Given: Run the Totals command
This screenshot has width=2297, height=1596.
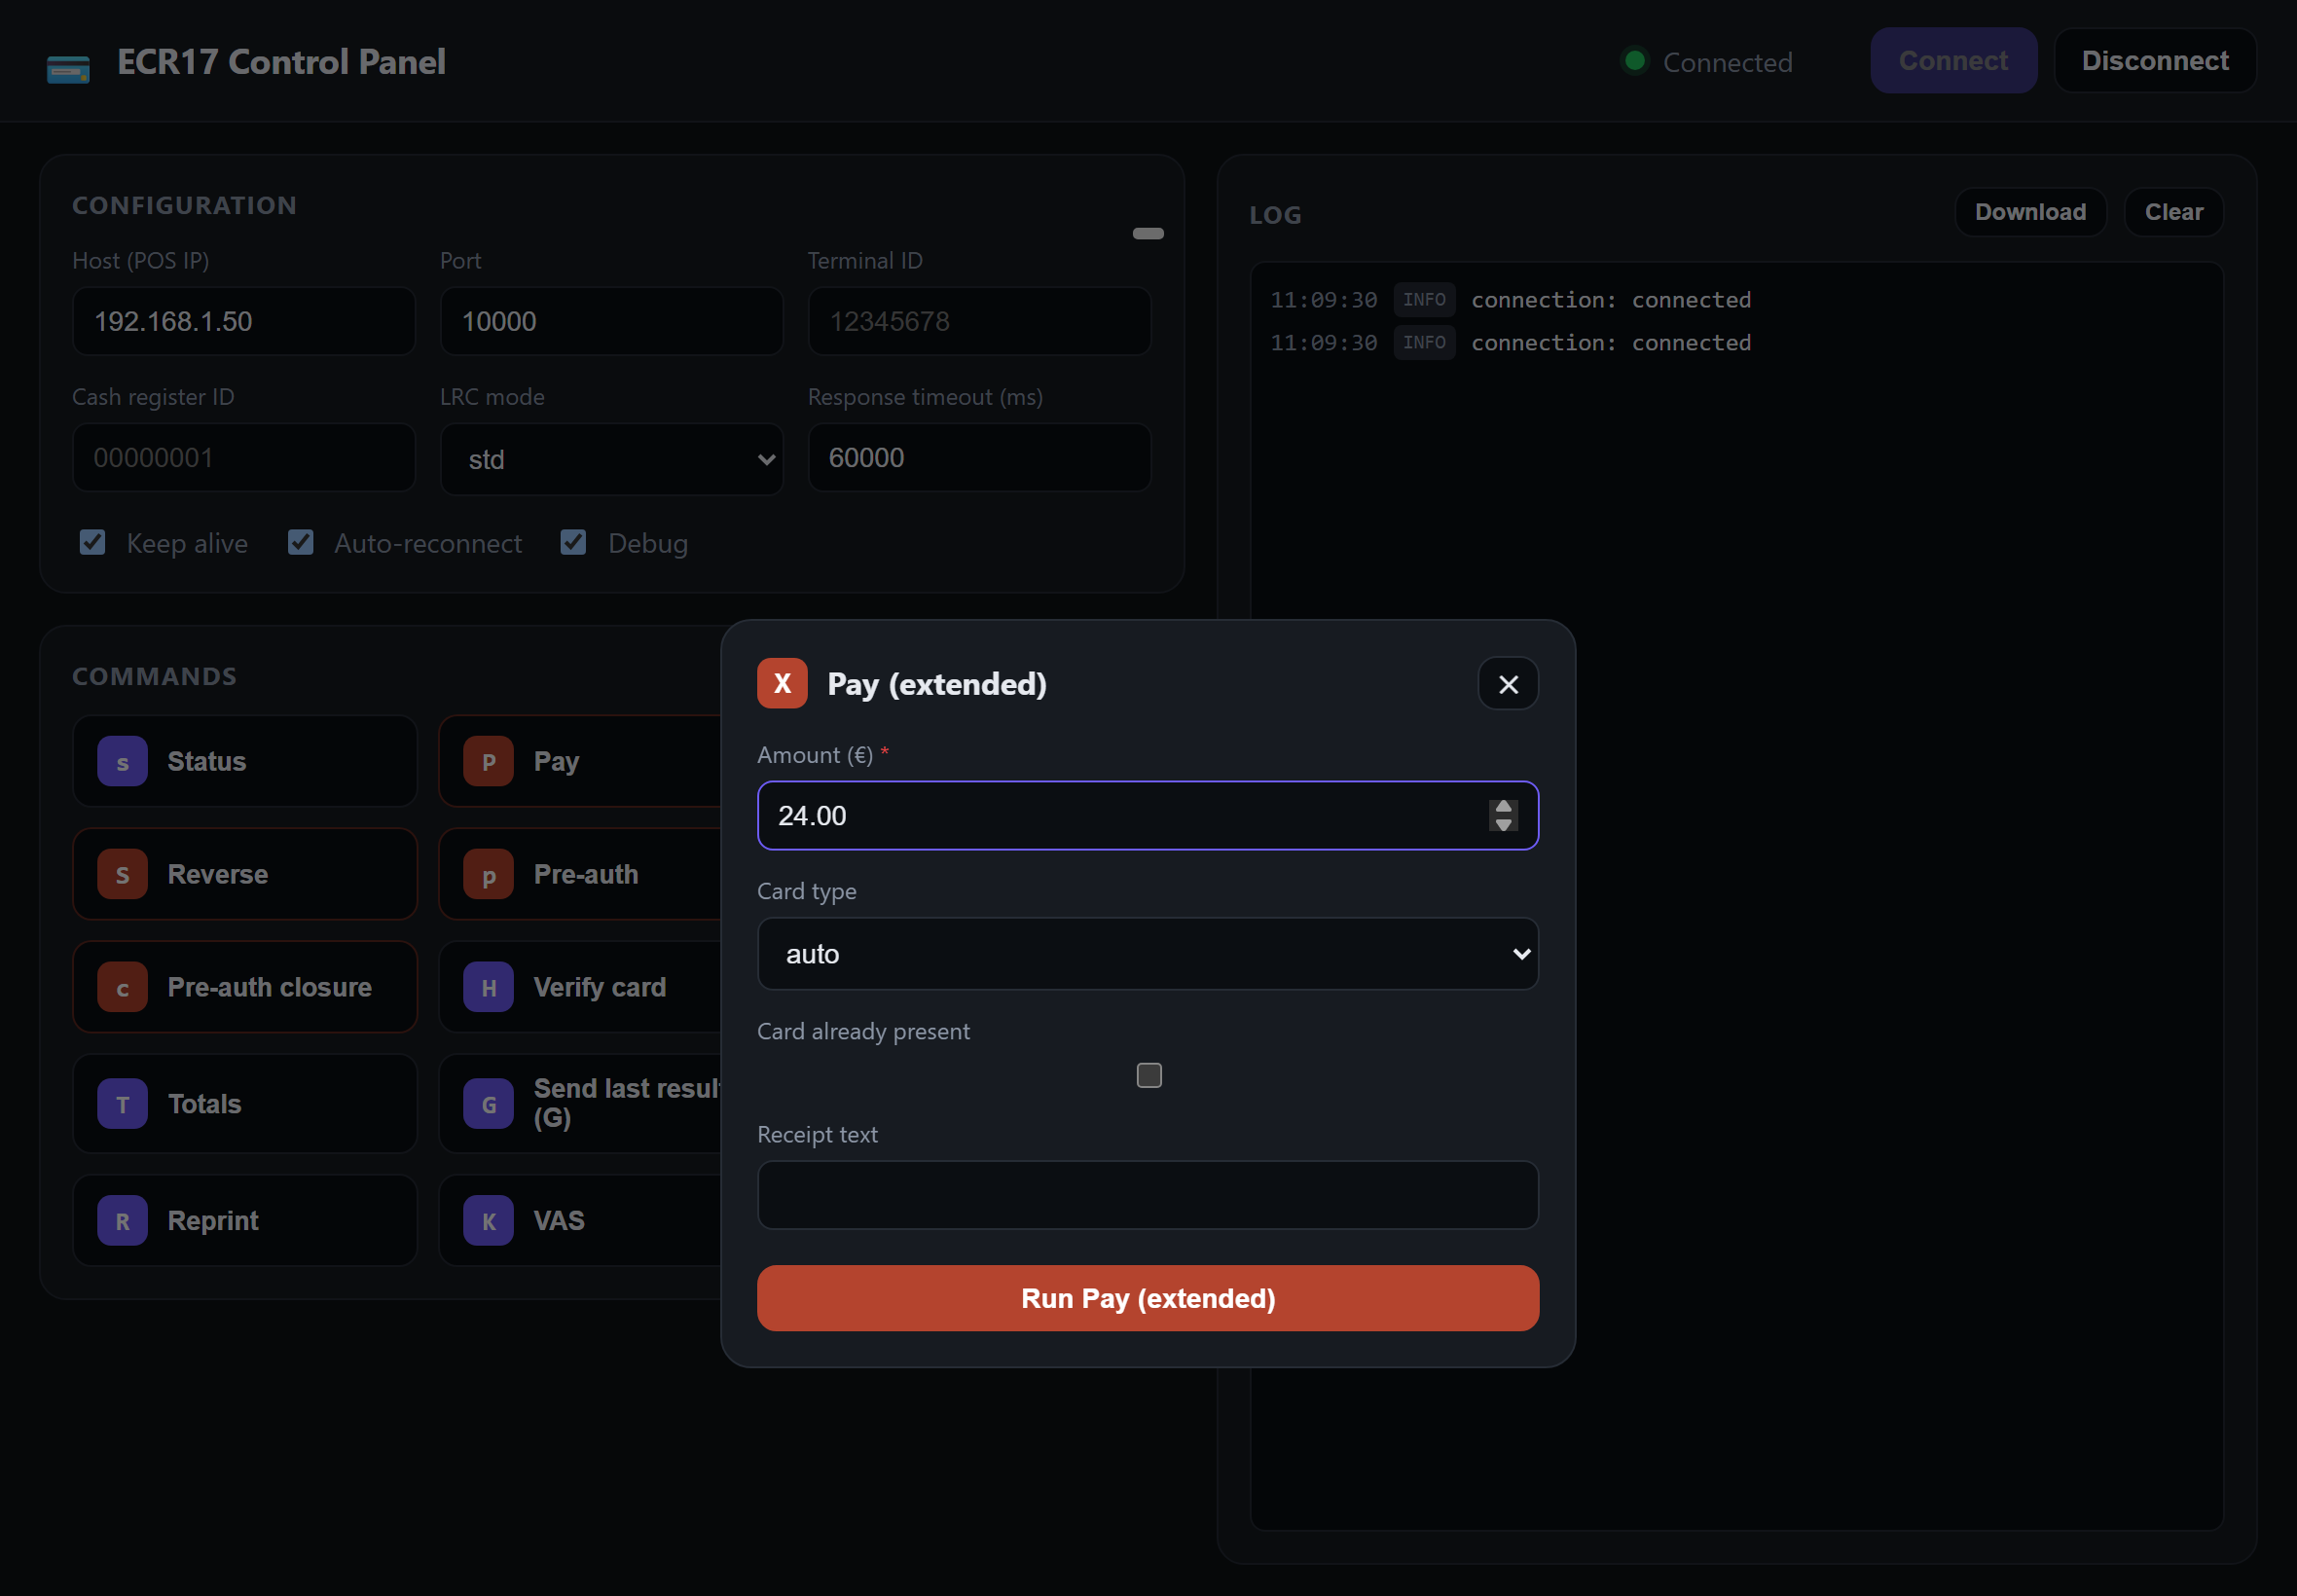Looking at the screenshot, I should click(245, 1104).
